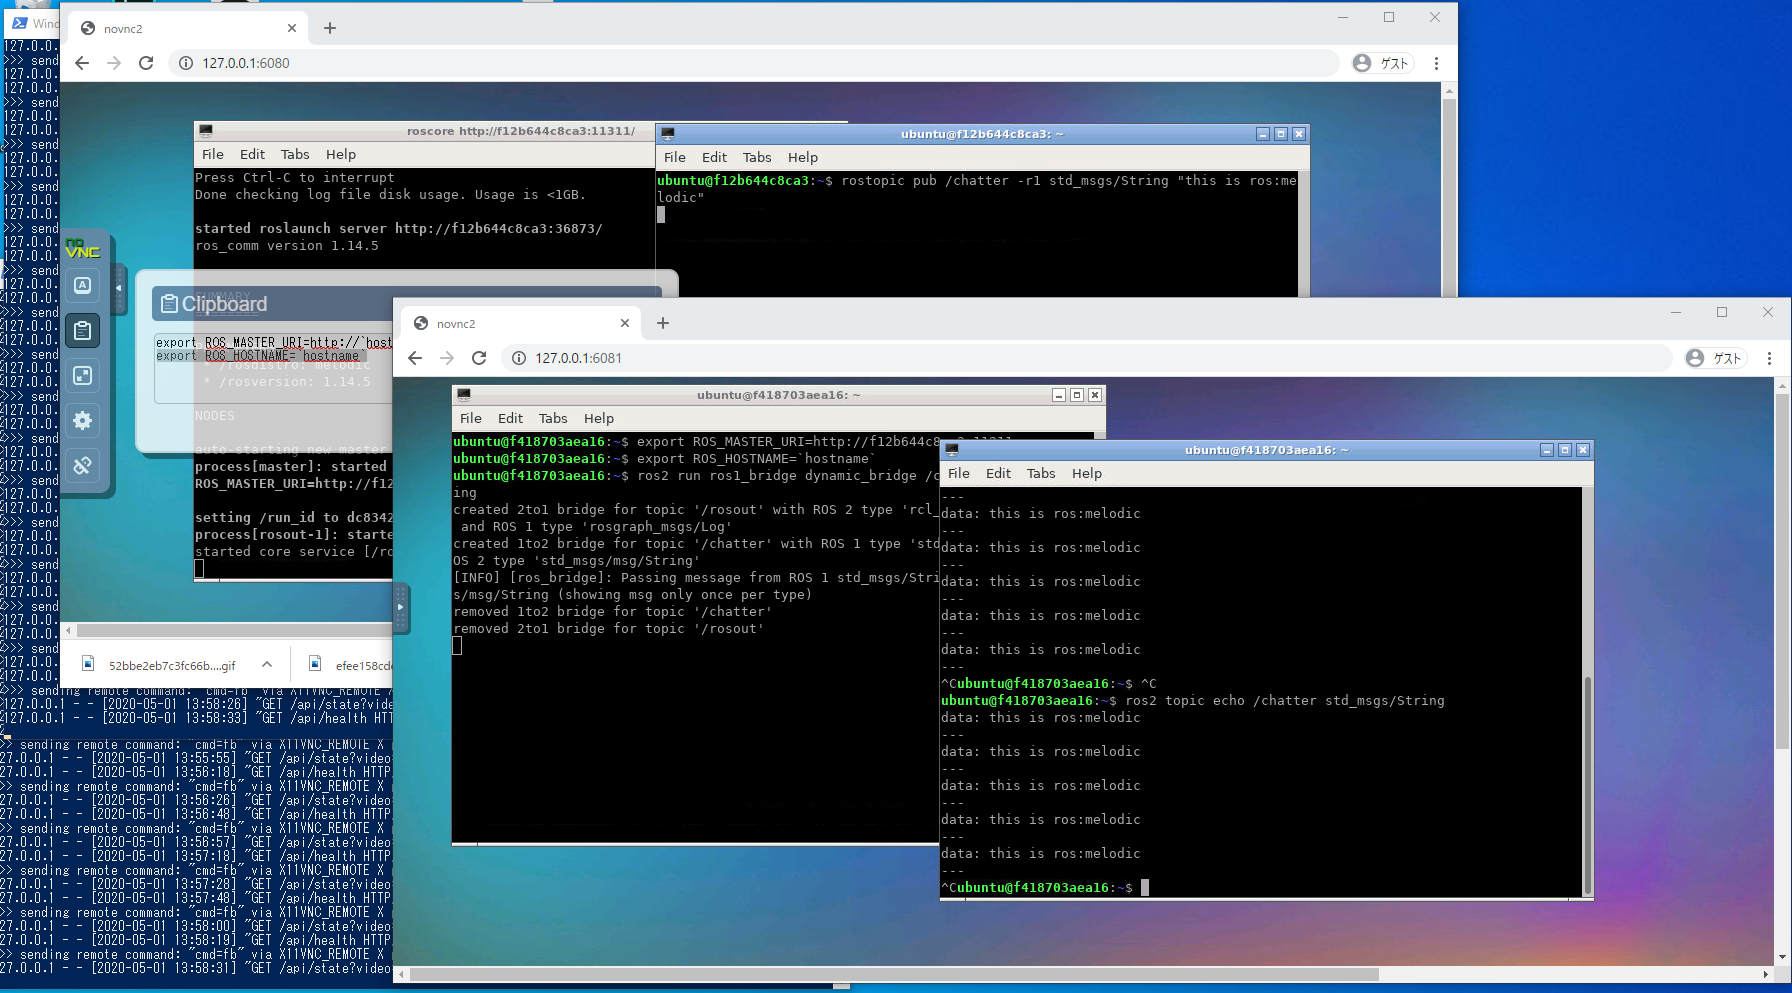Open the File menu in the roscore terminal
The image size is (1792, 993).
pos(212,154)
